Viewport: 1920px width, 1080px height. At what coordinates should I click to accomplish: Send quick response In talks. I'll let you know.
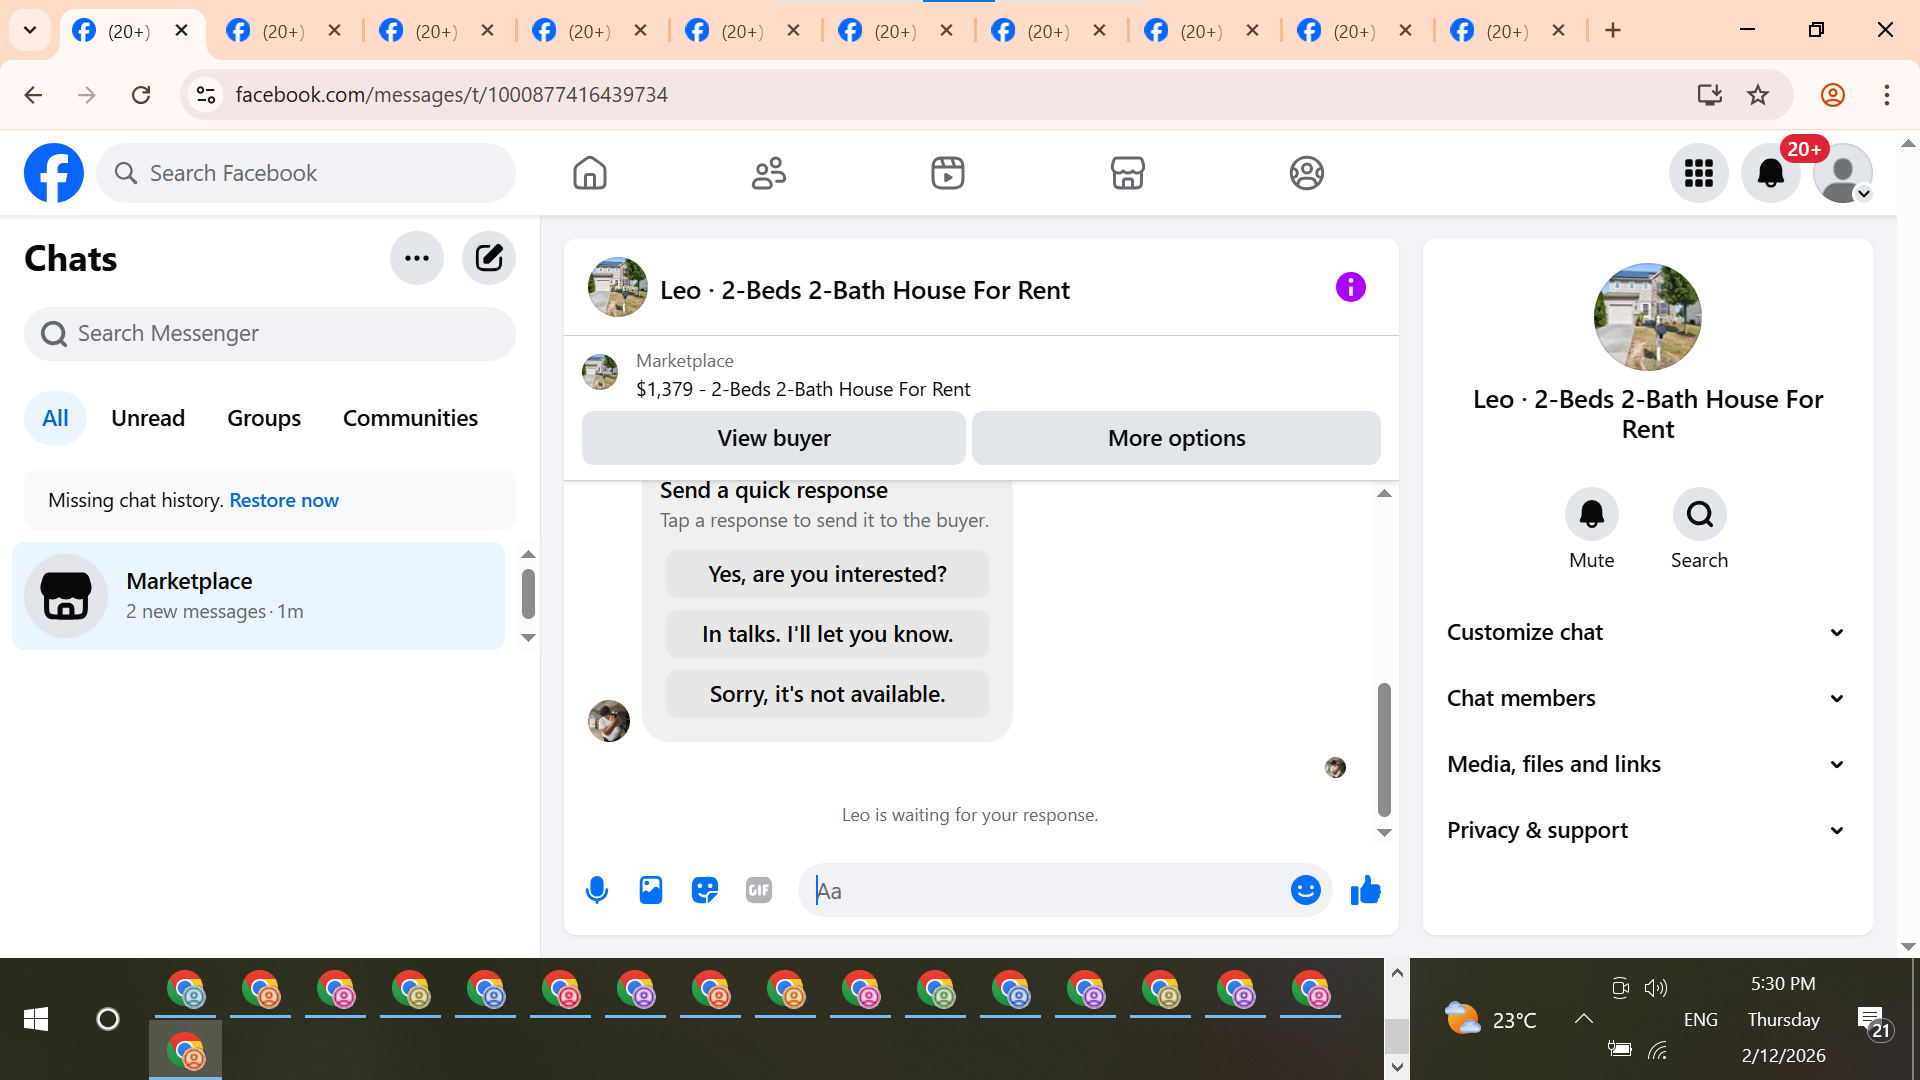(x=827, y=634)
